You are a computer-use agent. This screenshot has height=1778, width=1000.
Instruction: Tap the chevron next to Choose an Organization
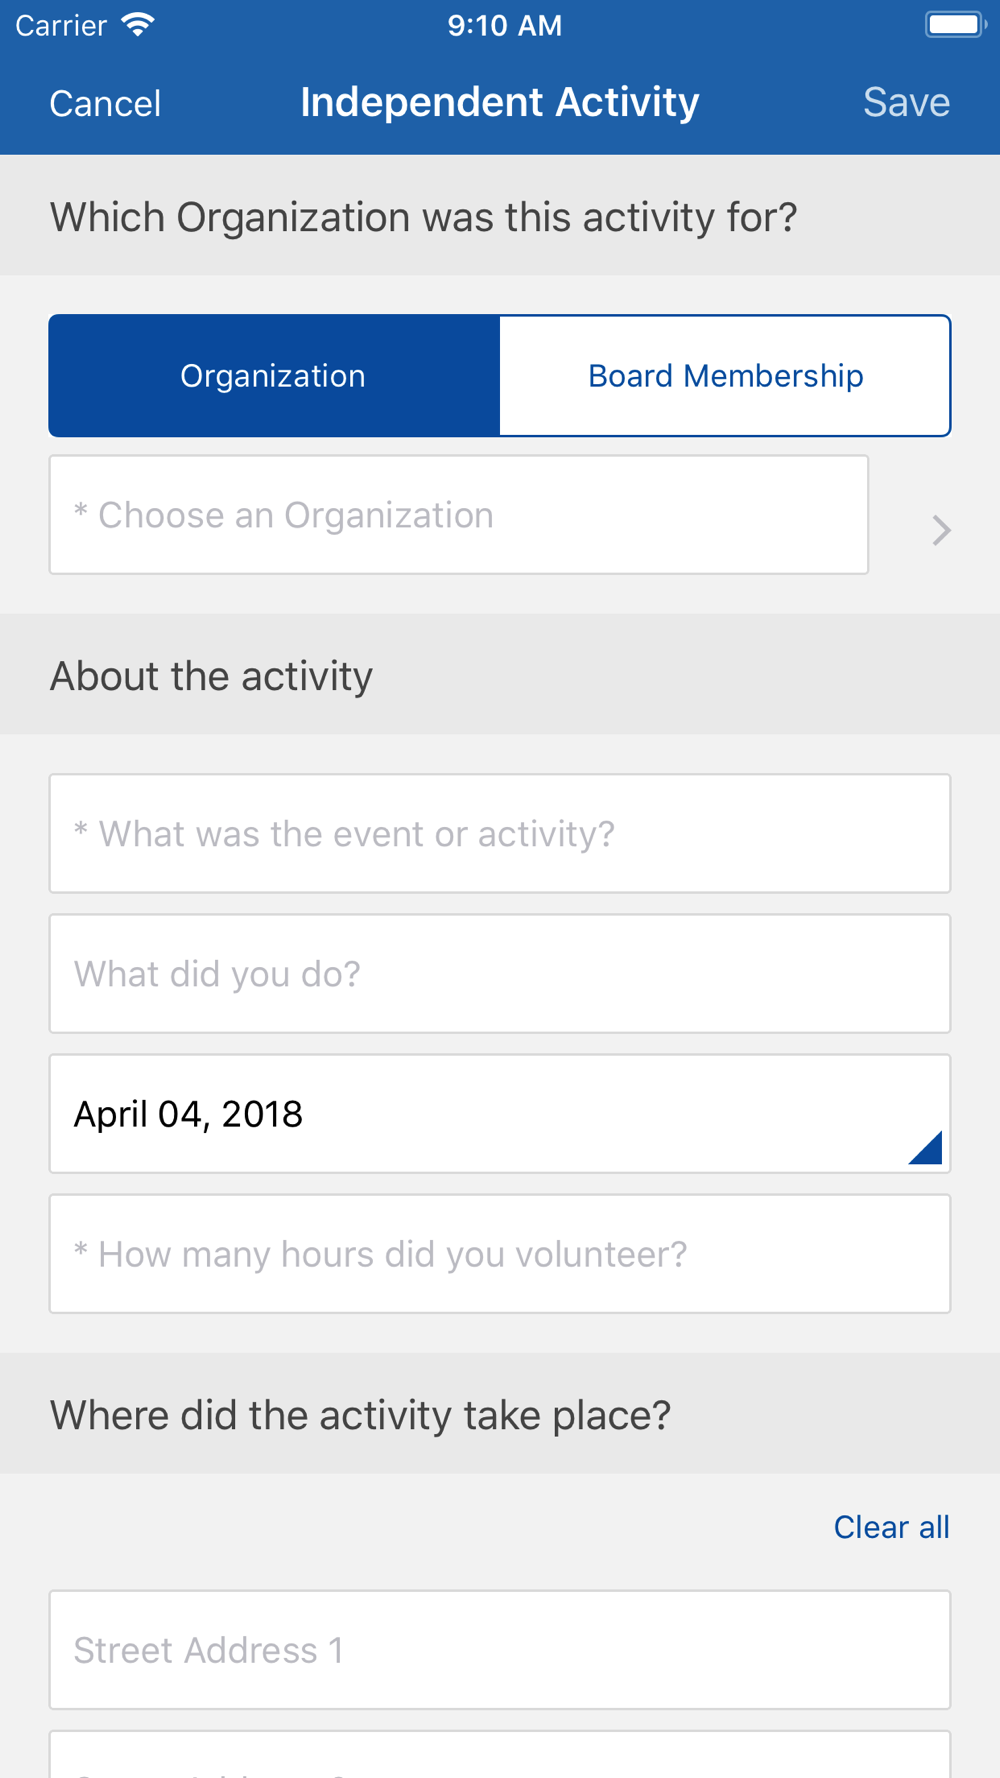[x=941, y=530]
